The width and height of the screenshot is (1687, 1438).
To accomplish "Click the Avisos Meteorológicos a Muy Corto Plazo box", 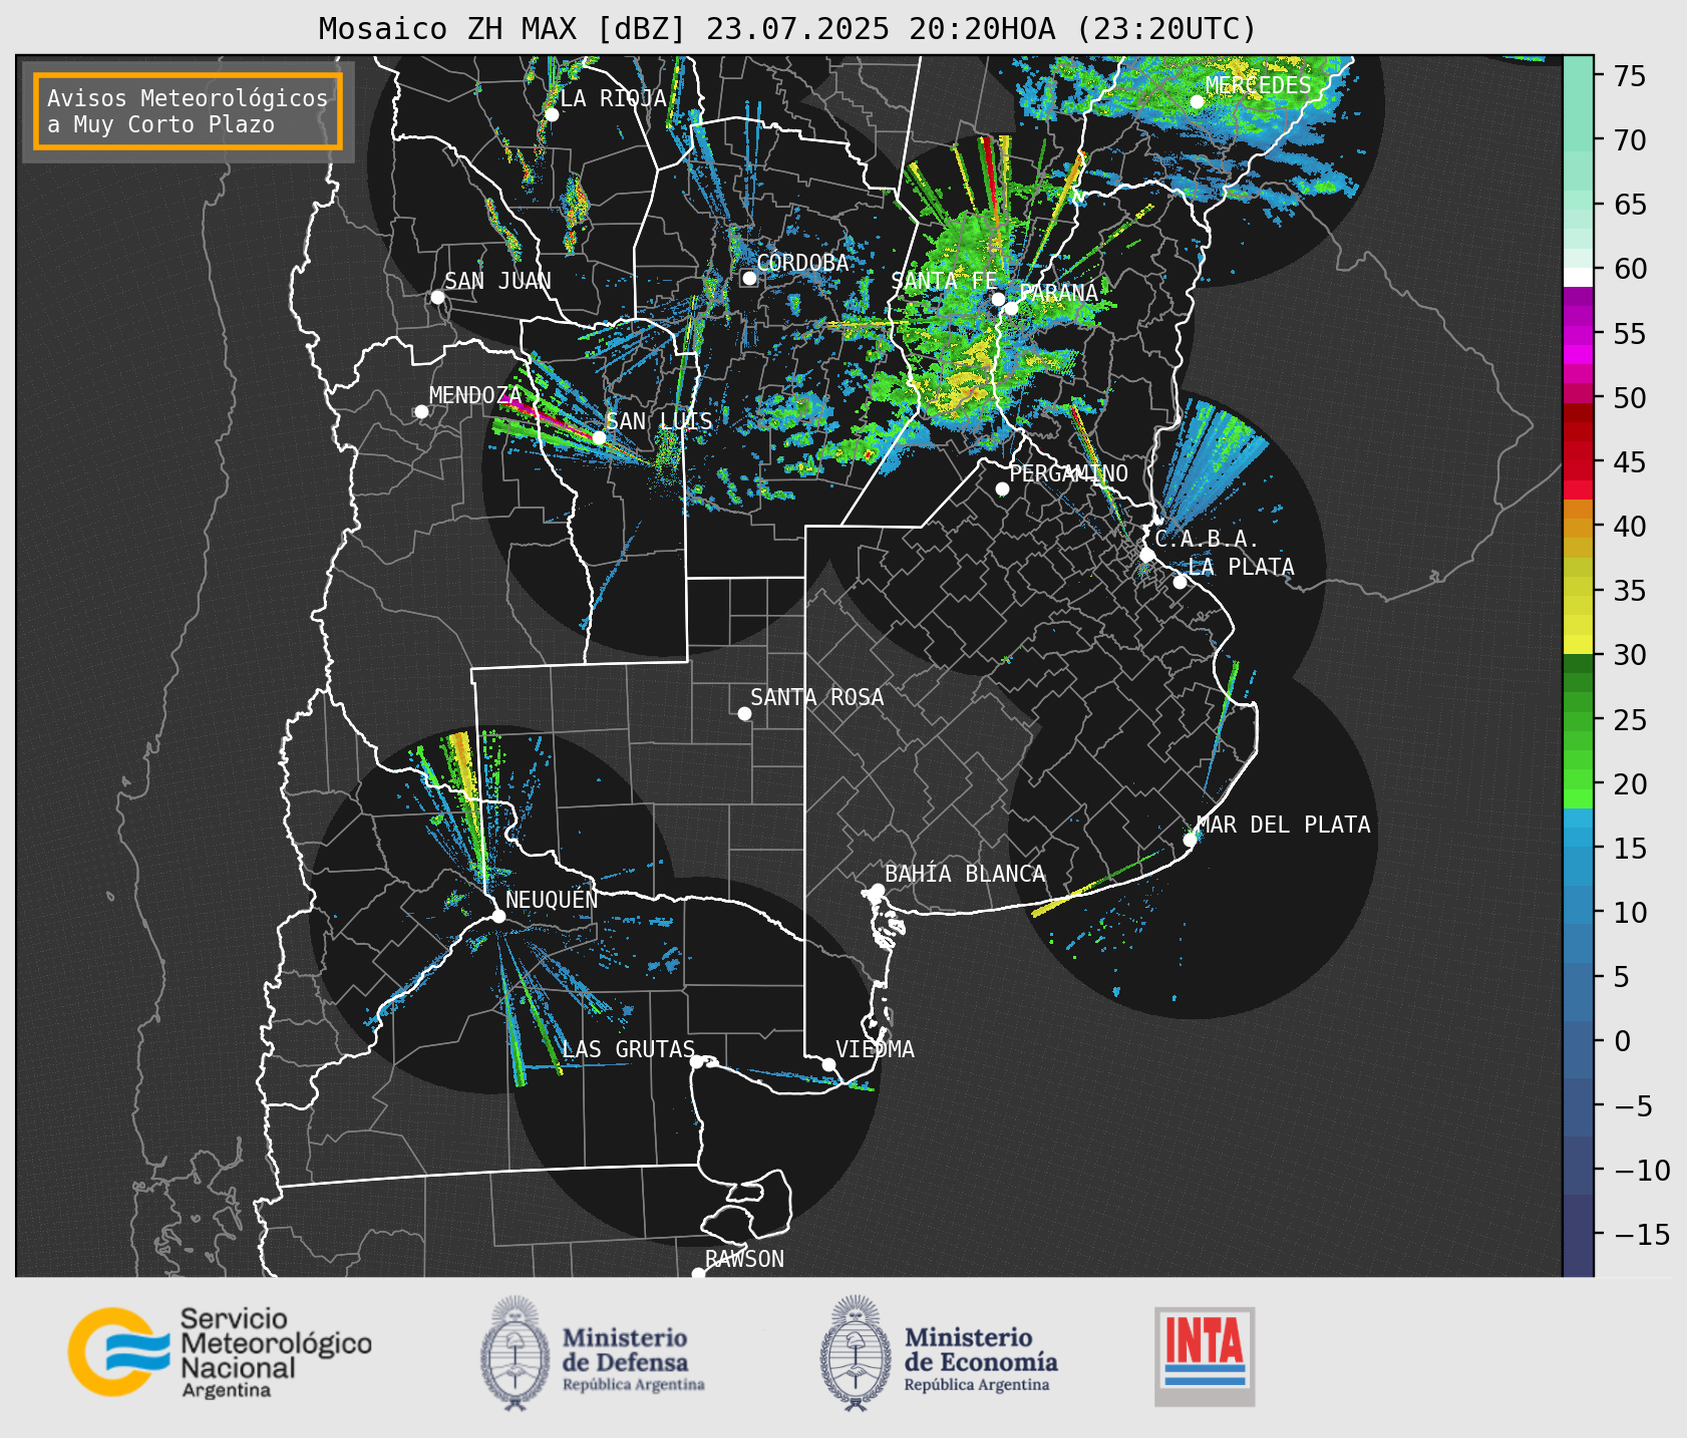I will 188,111.
